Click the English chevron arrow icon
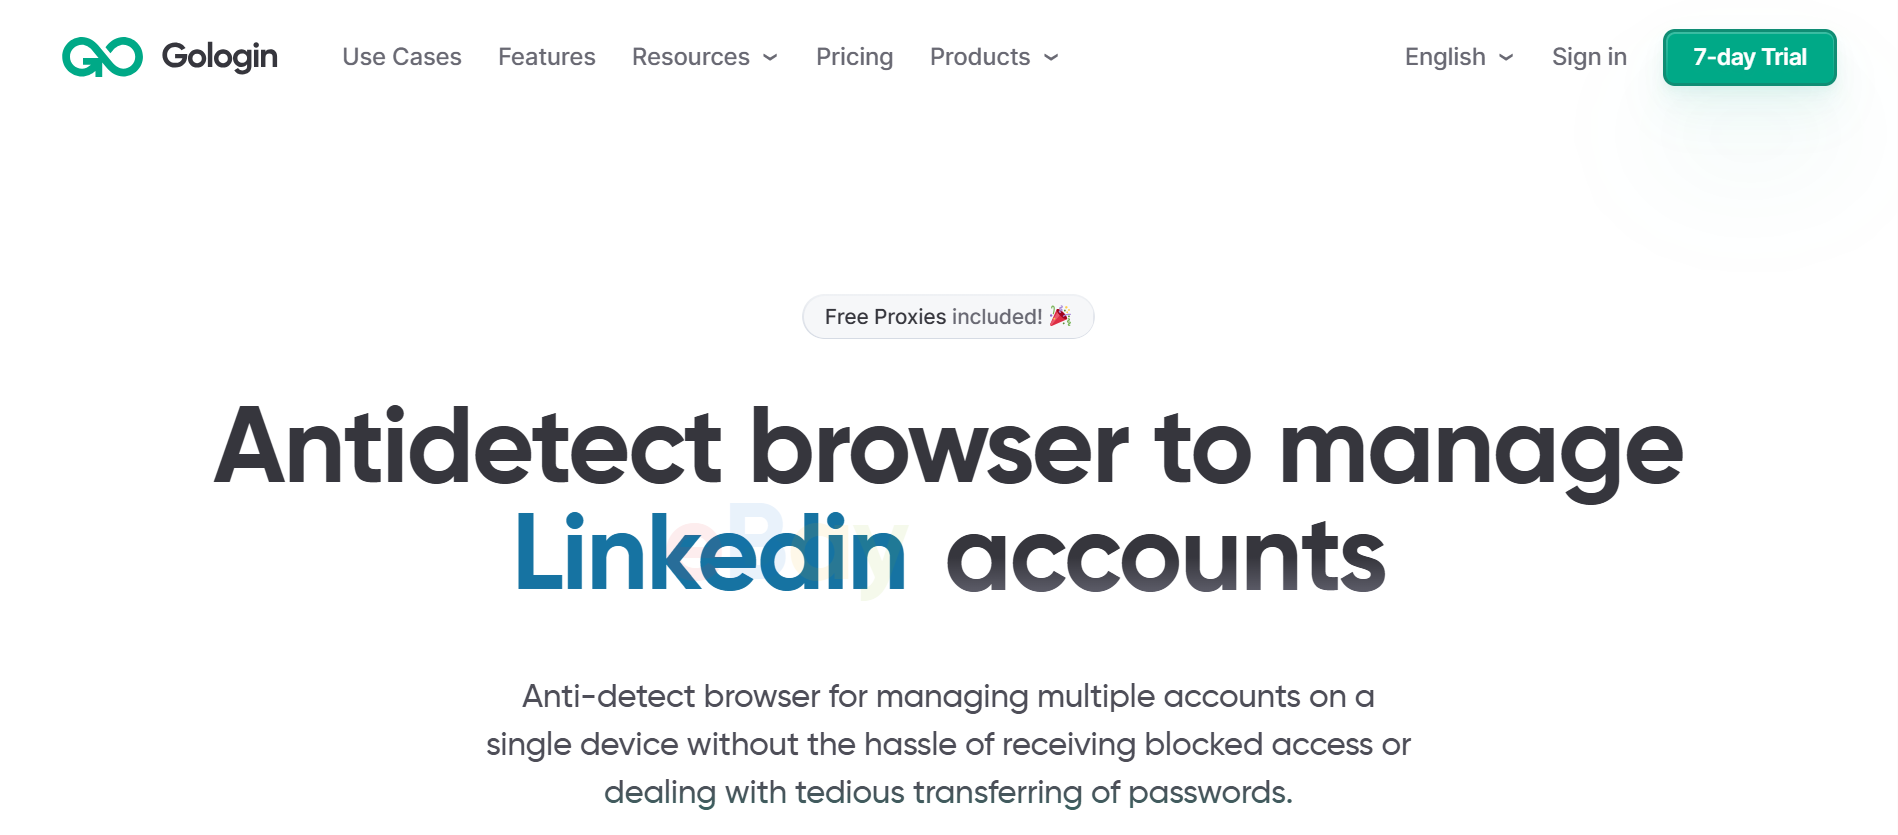 click(x=1505, y=58)
